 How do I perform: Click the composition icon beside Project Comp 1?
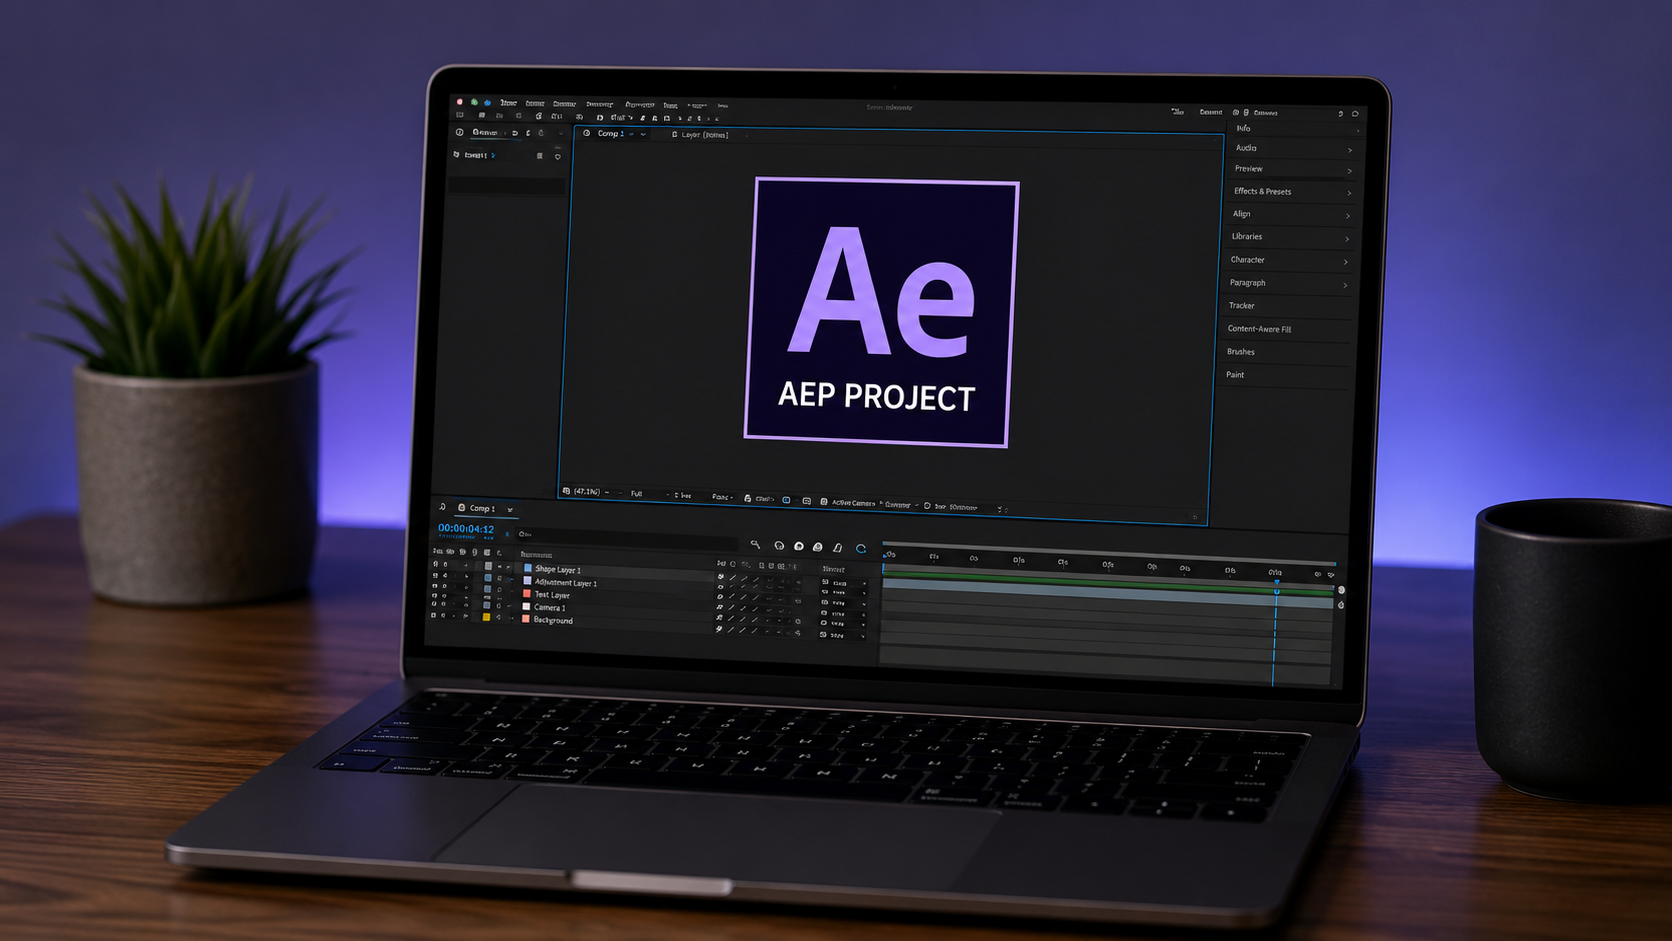(x=457, y=155)
